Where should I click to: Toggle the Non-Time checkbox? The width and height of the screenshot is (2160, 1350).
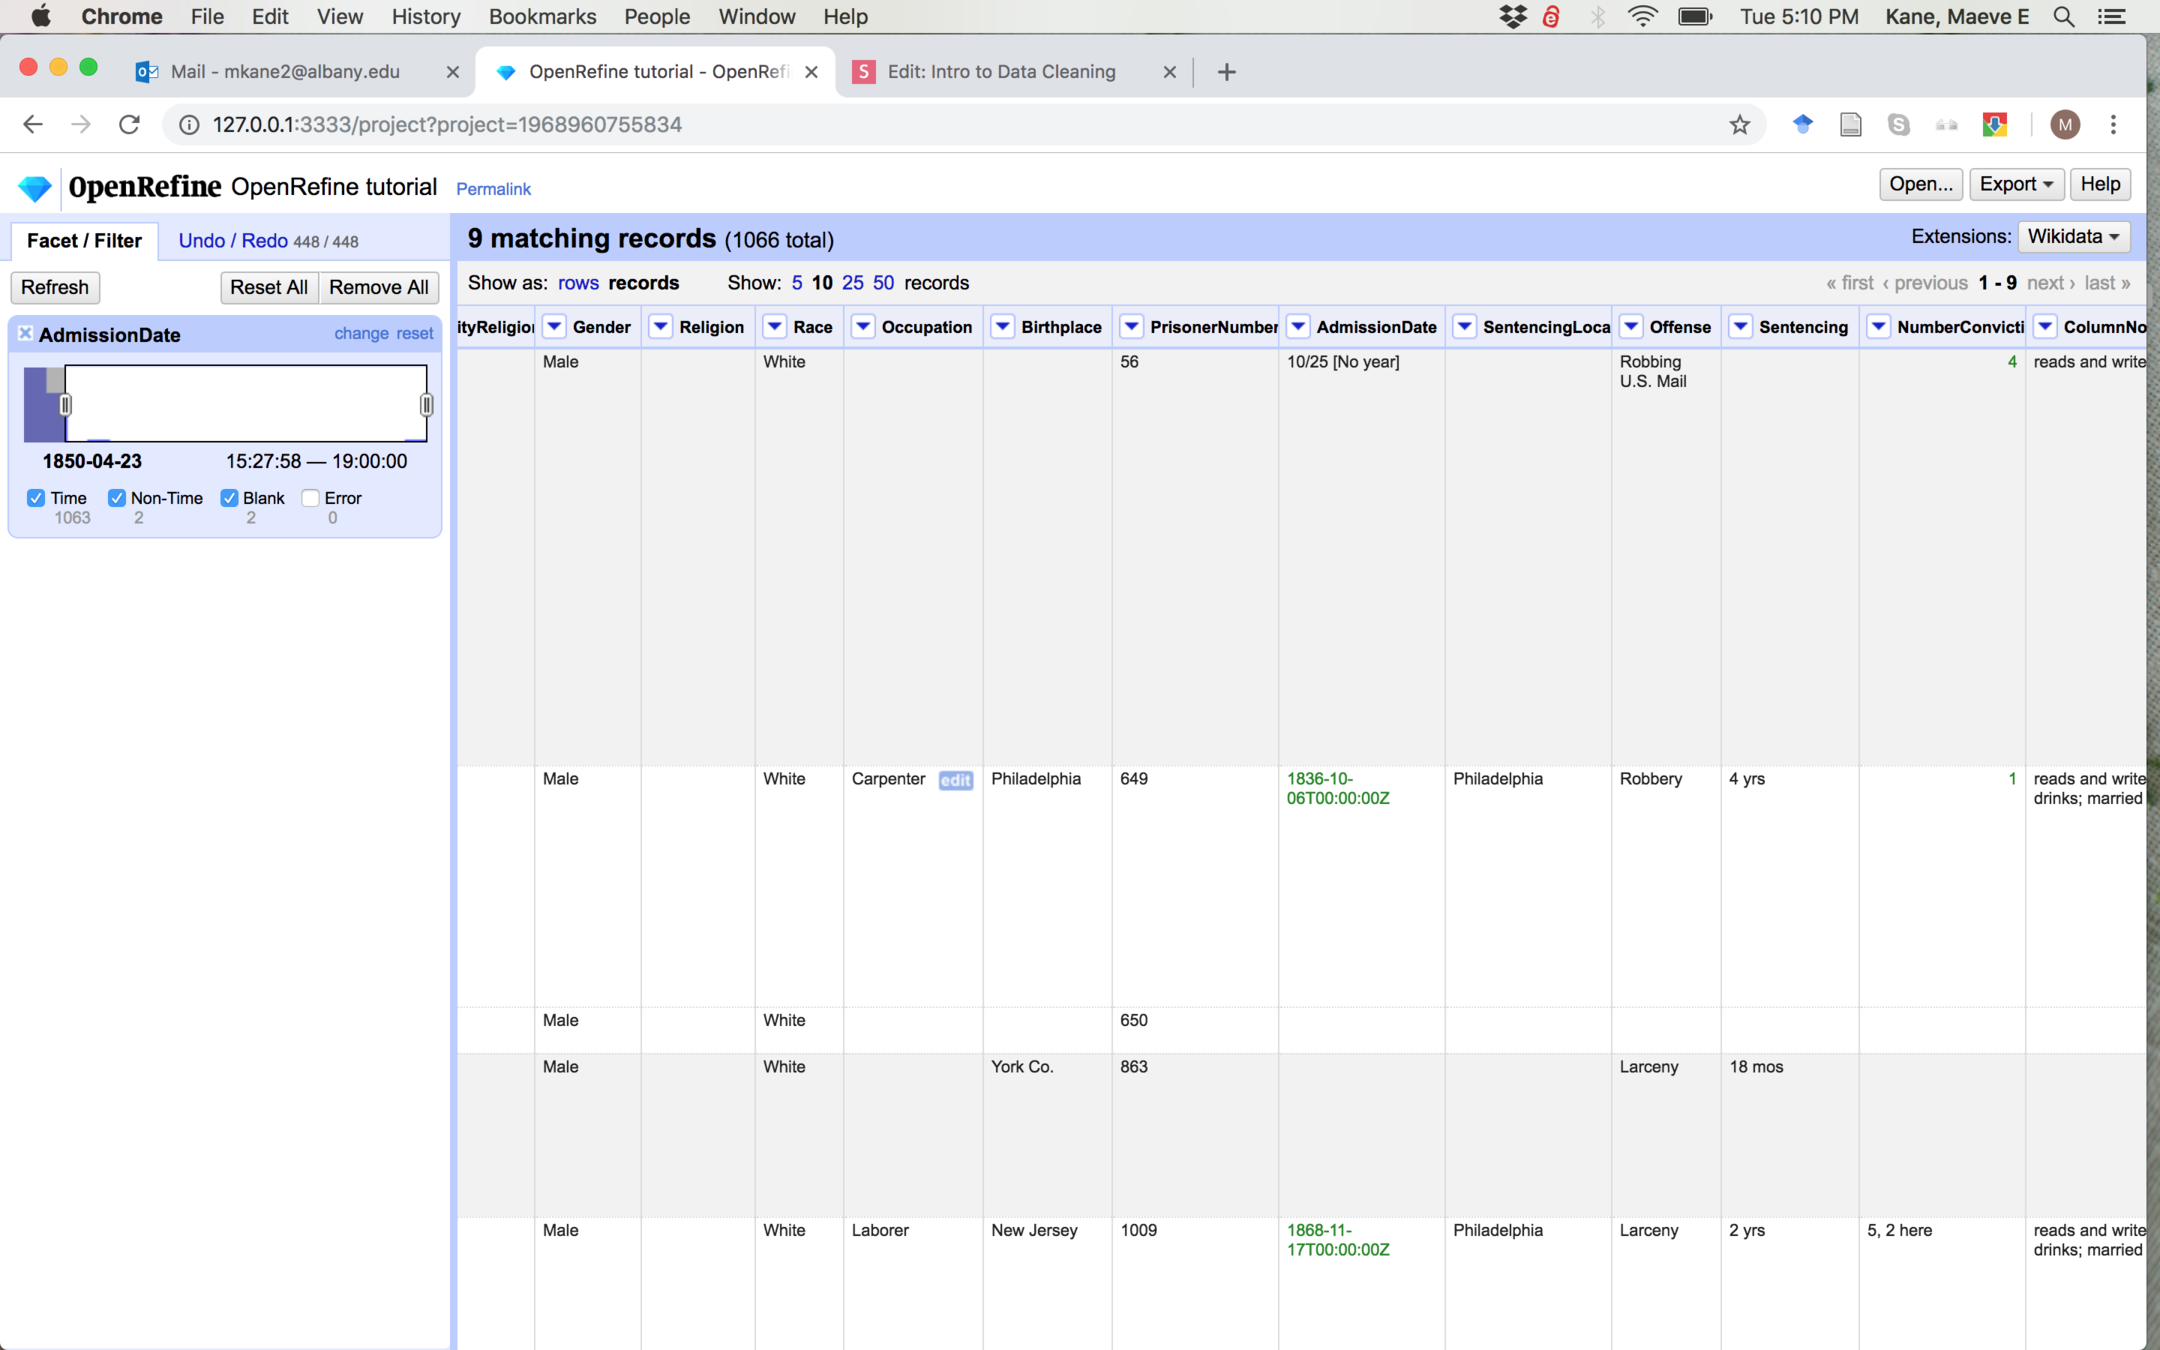[117, 498]
